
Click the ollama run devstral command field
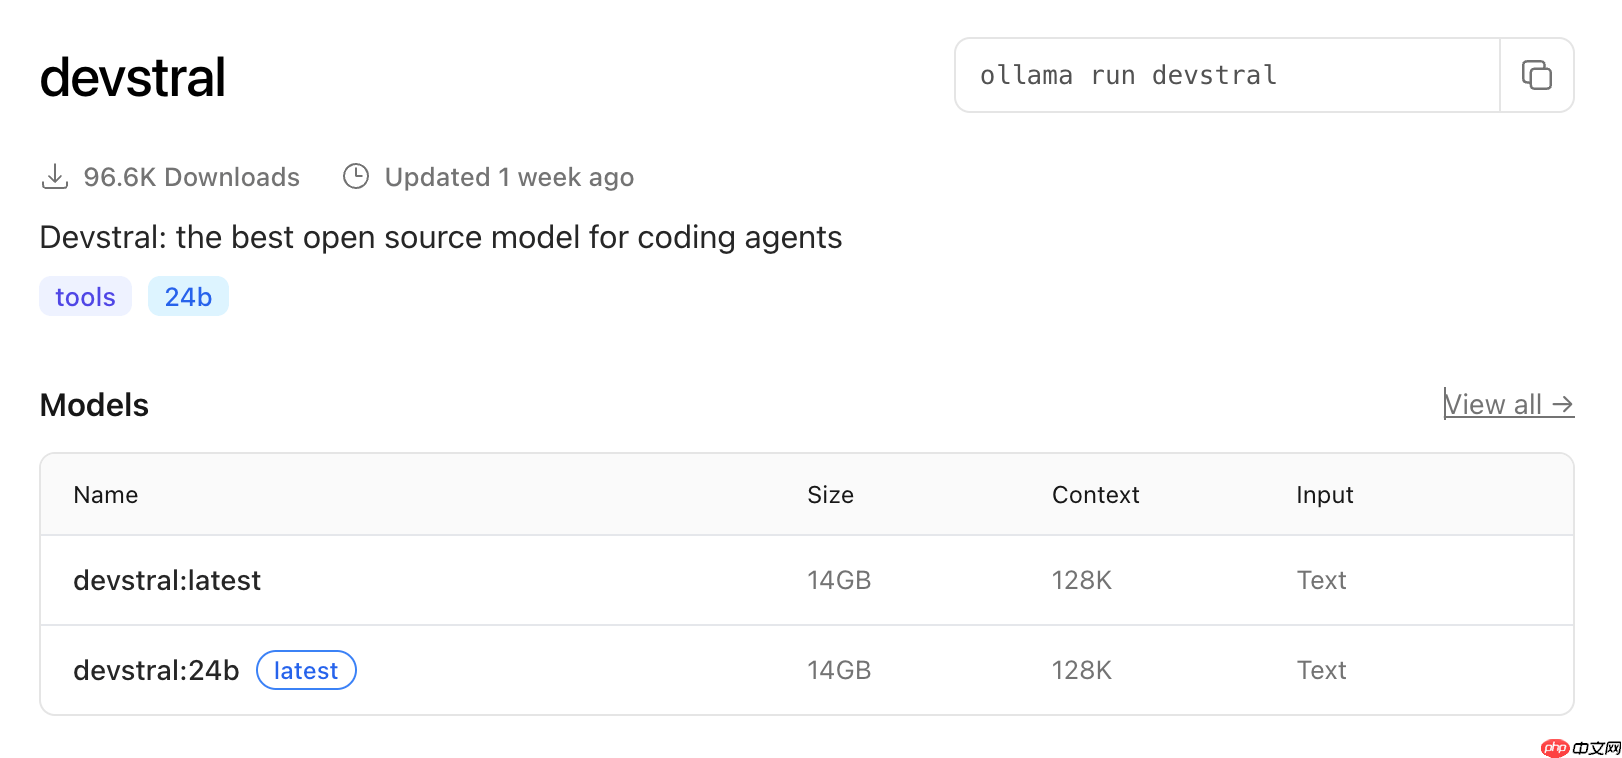click(1228, 75)
